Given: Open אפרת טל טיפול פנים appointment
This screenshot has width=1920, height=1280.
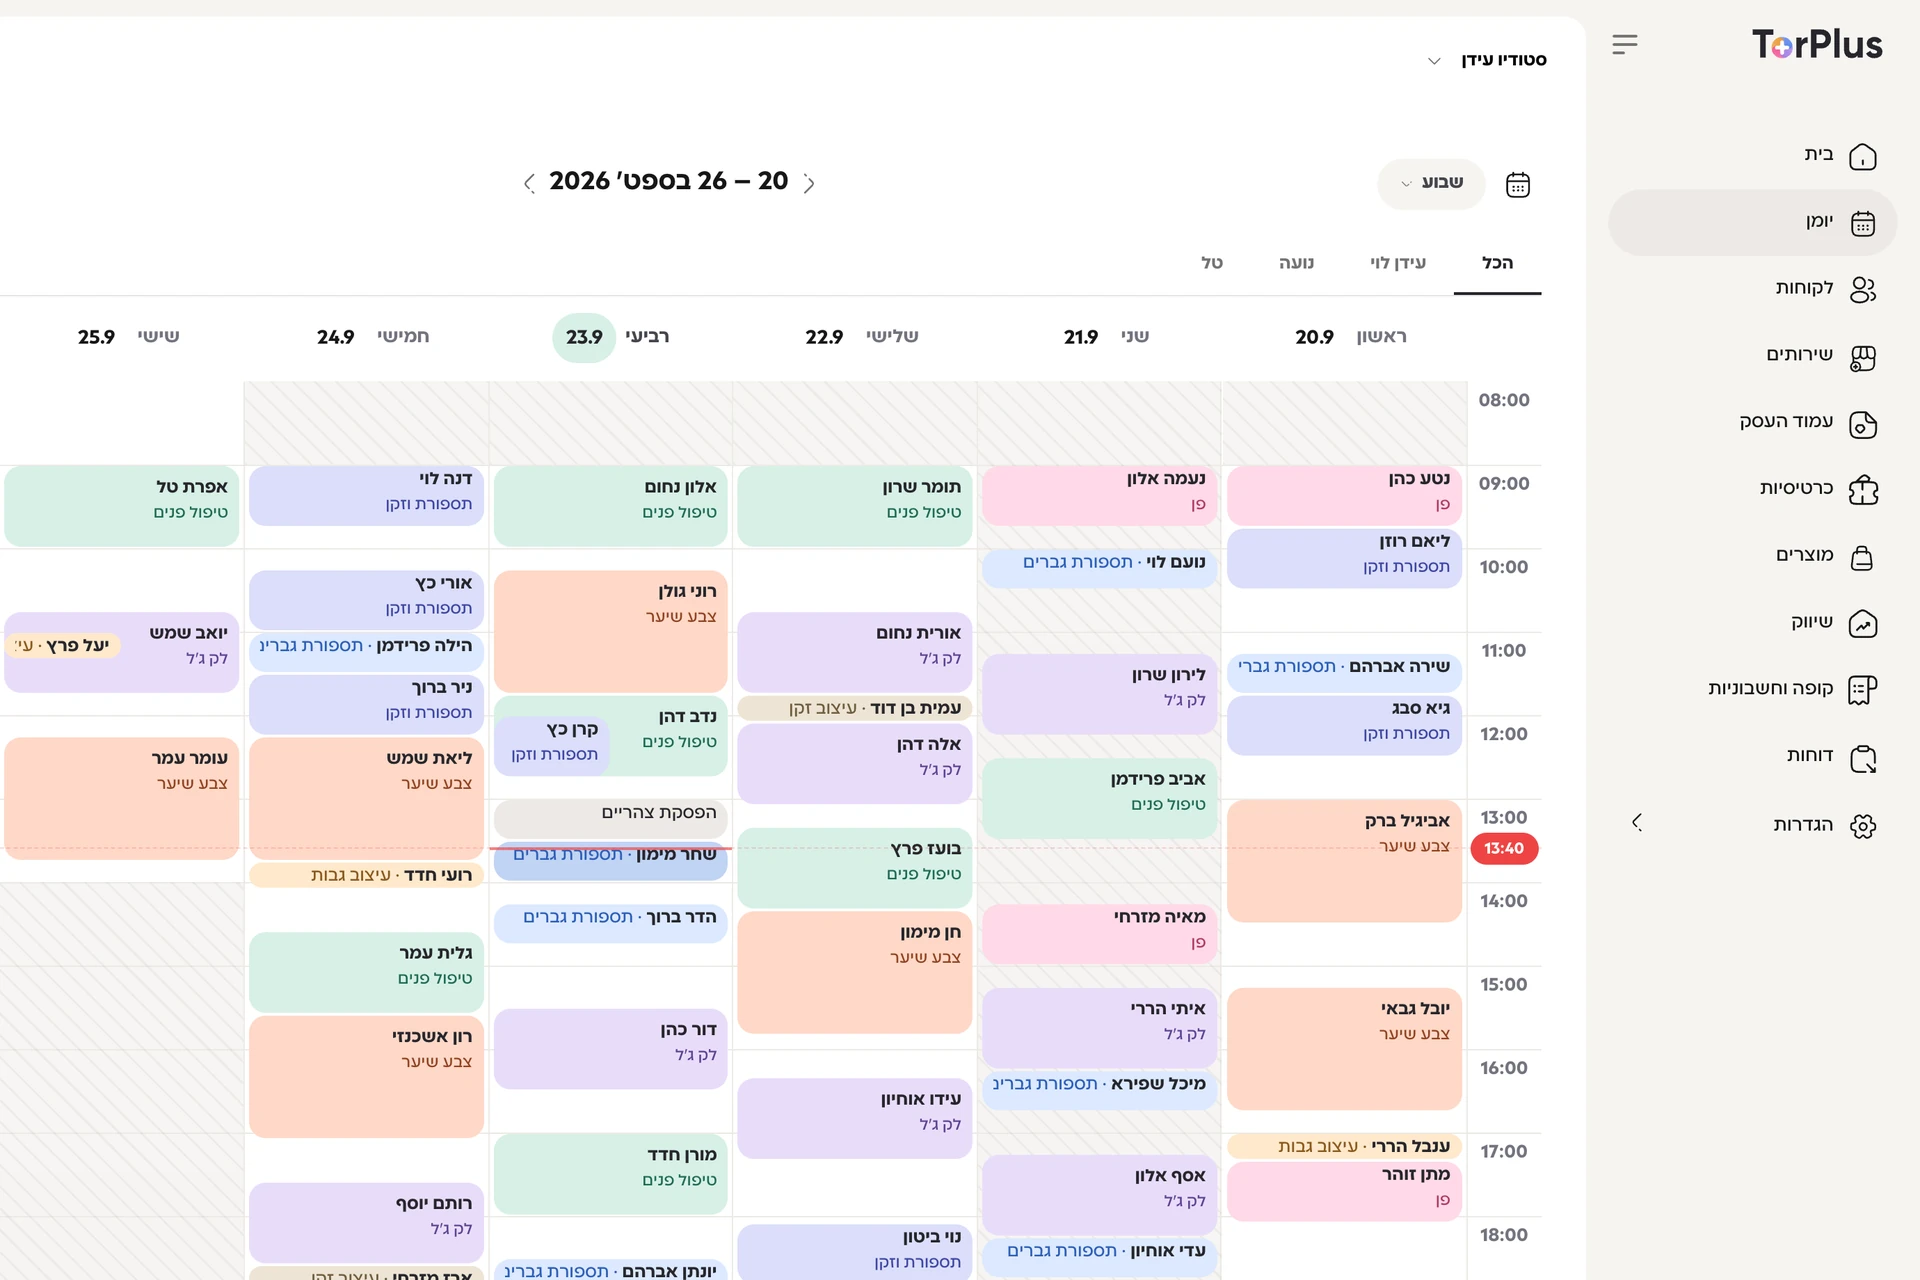Looking at the screenshot, I should pos(122,506).
